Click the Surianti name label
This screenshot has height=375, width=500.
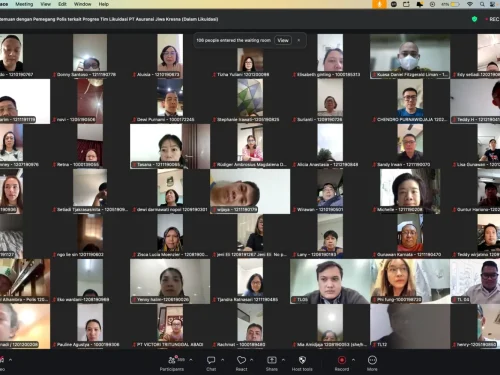317,120
